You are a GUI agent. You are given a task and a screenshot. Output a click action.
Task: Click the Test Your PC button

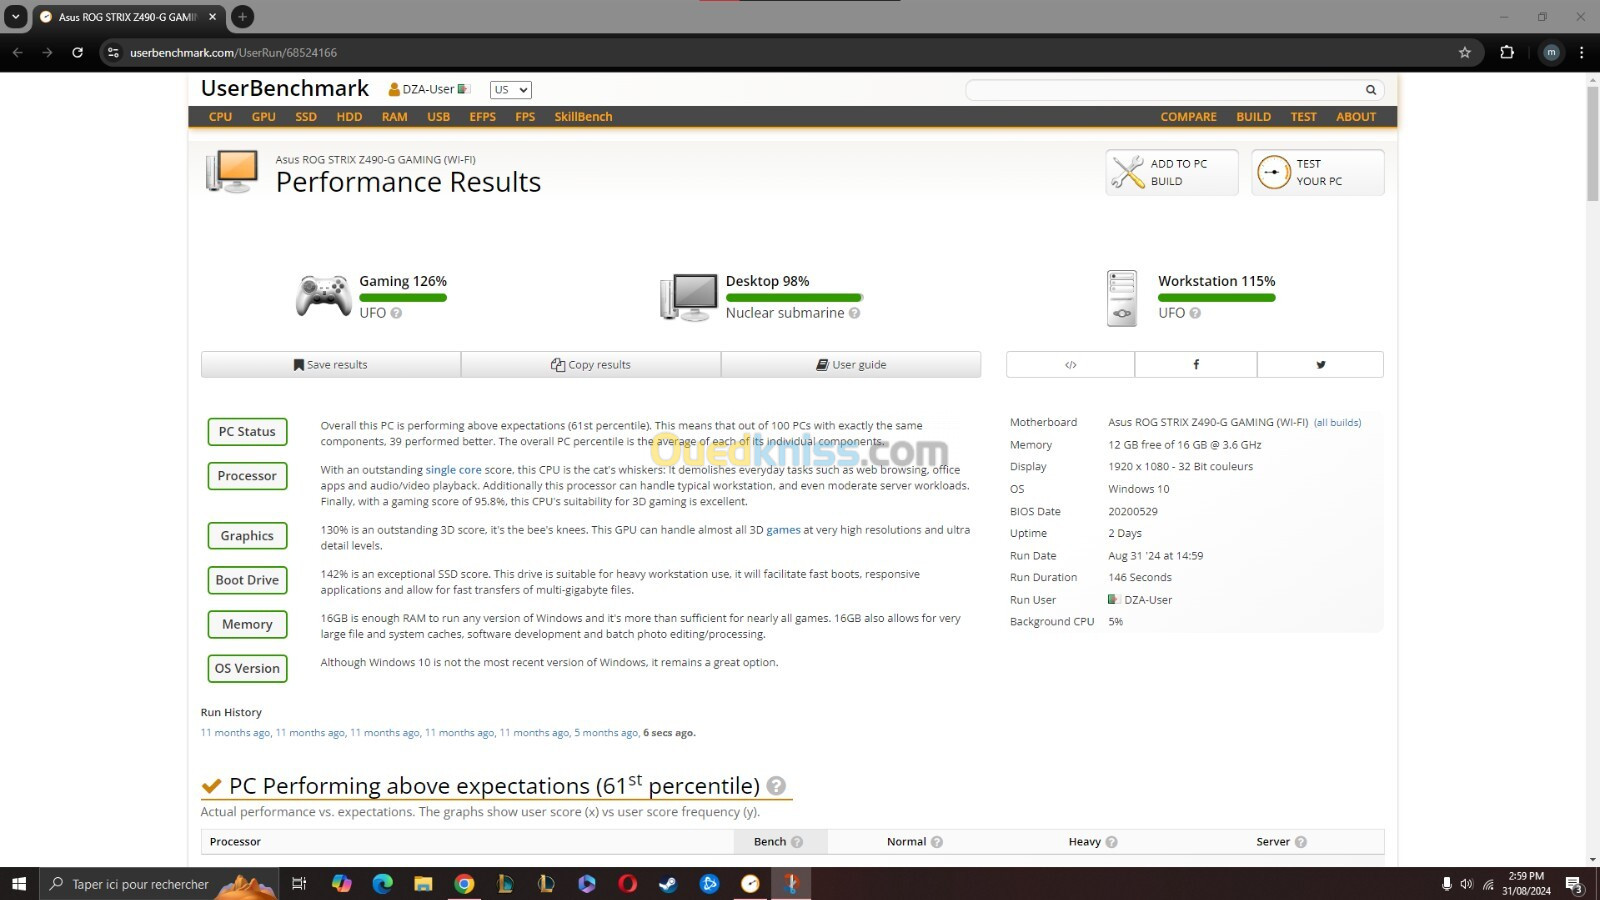tap(1318, 172)
